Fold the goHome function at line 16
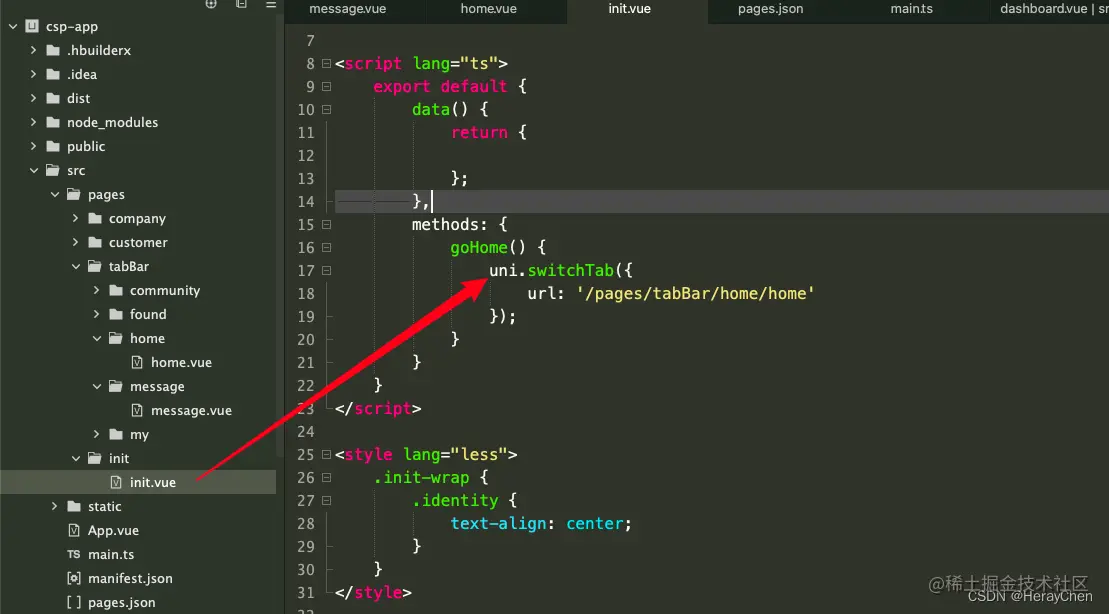1109x614 pixels. click(x=326, y=248)
